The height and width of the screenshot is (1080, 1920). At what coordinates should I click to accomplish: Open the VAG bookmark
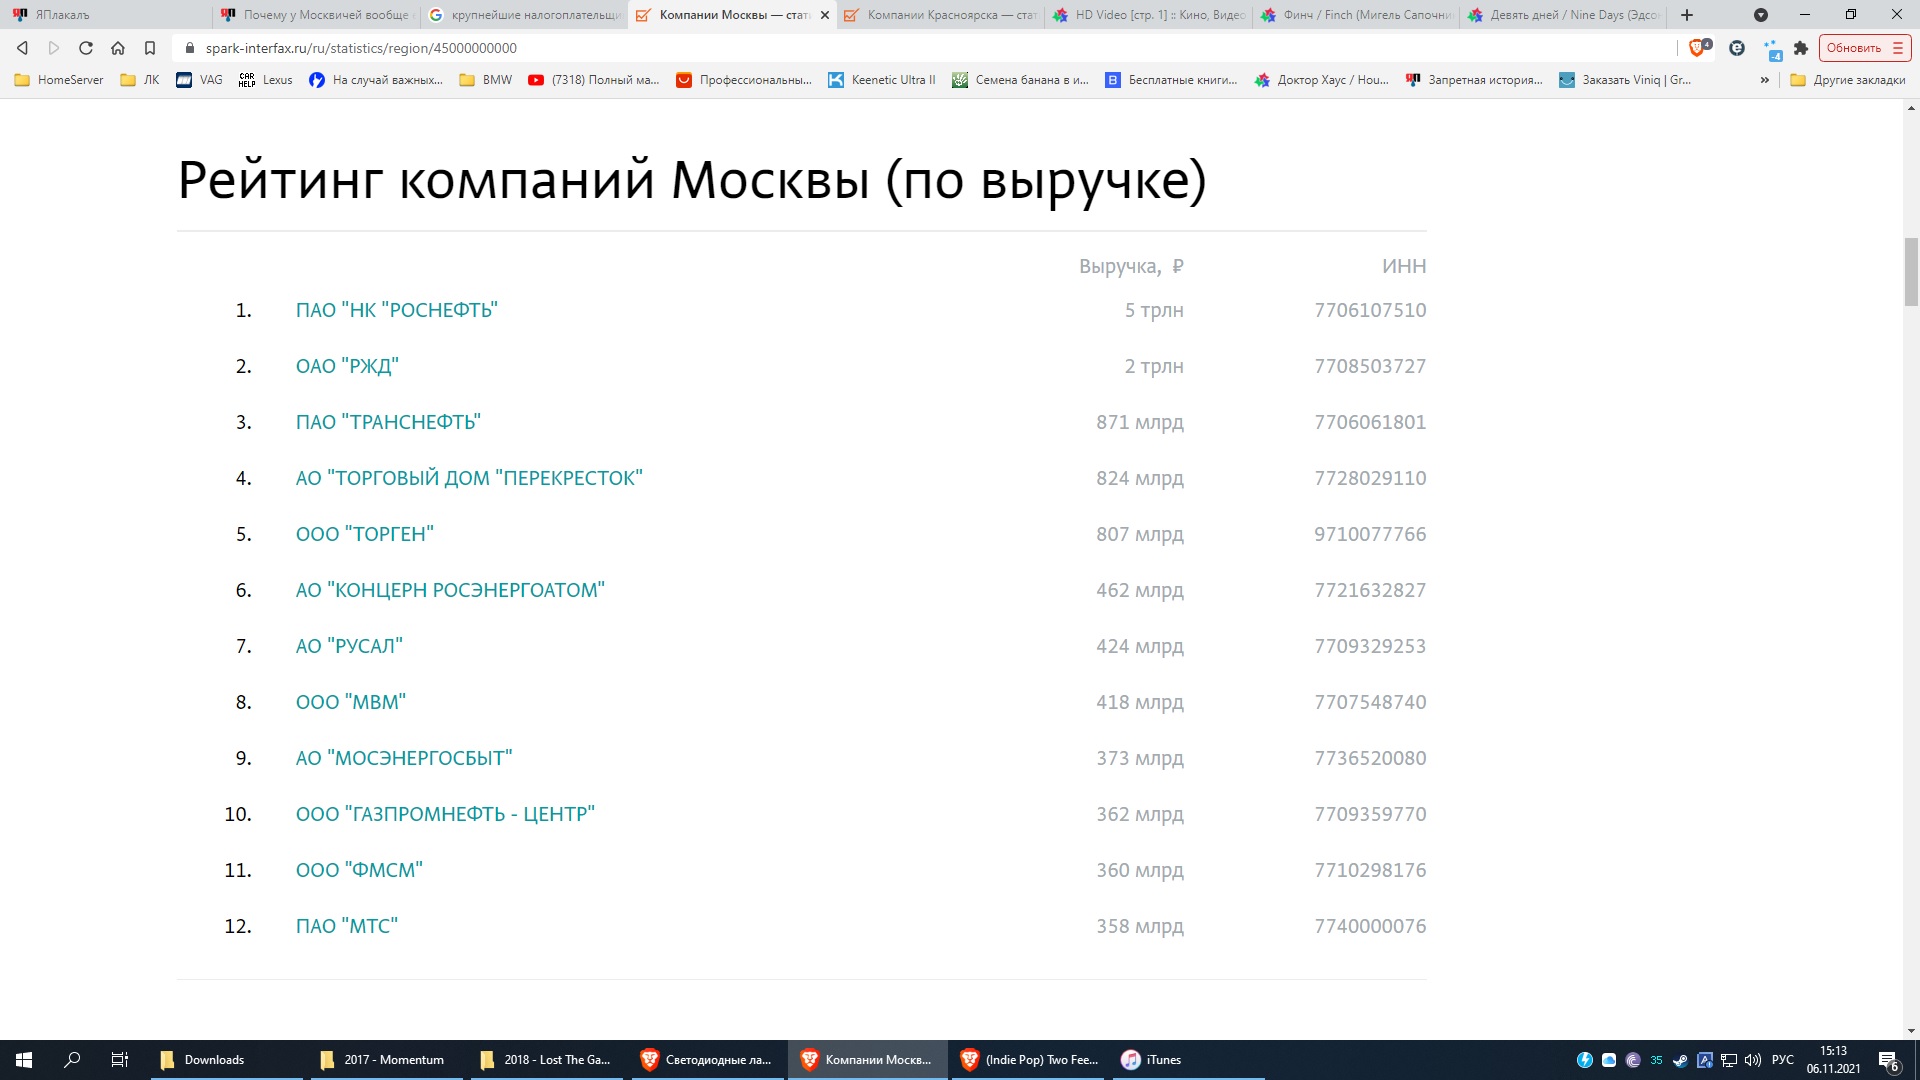point(200,80)
